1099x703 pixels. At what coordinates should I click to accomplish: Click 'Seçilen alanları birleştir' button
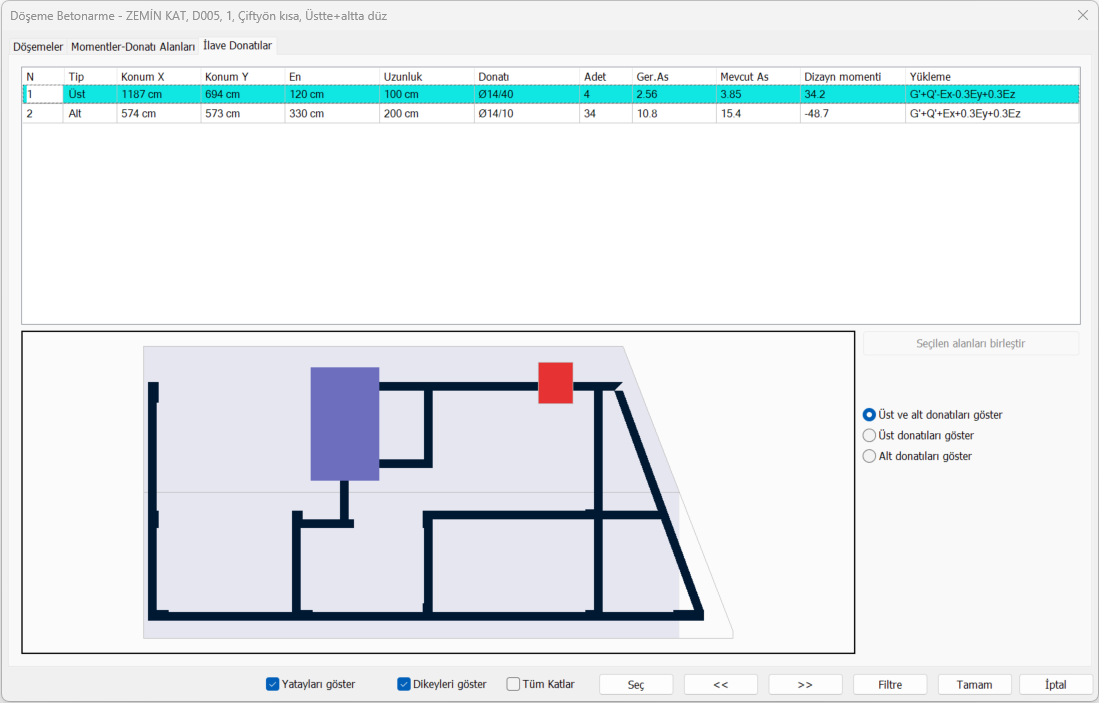point(971,343)
